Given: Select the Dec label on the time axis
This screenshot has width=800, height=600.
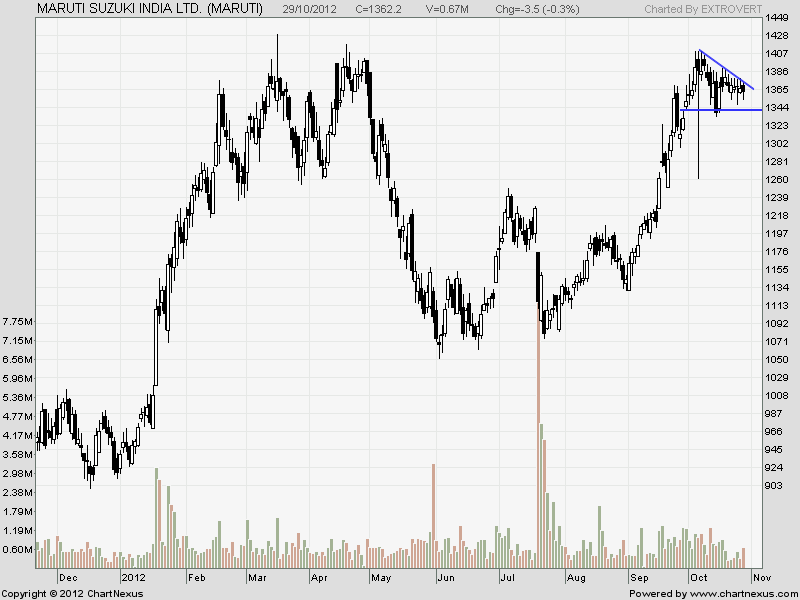Looking at the screenshot, I should coord(68,577).
